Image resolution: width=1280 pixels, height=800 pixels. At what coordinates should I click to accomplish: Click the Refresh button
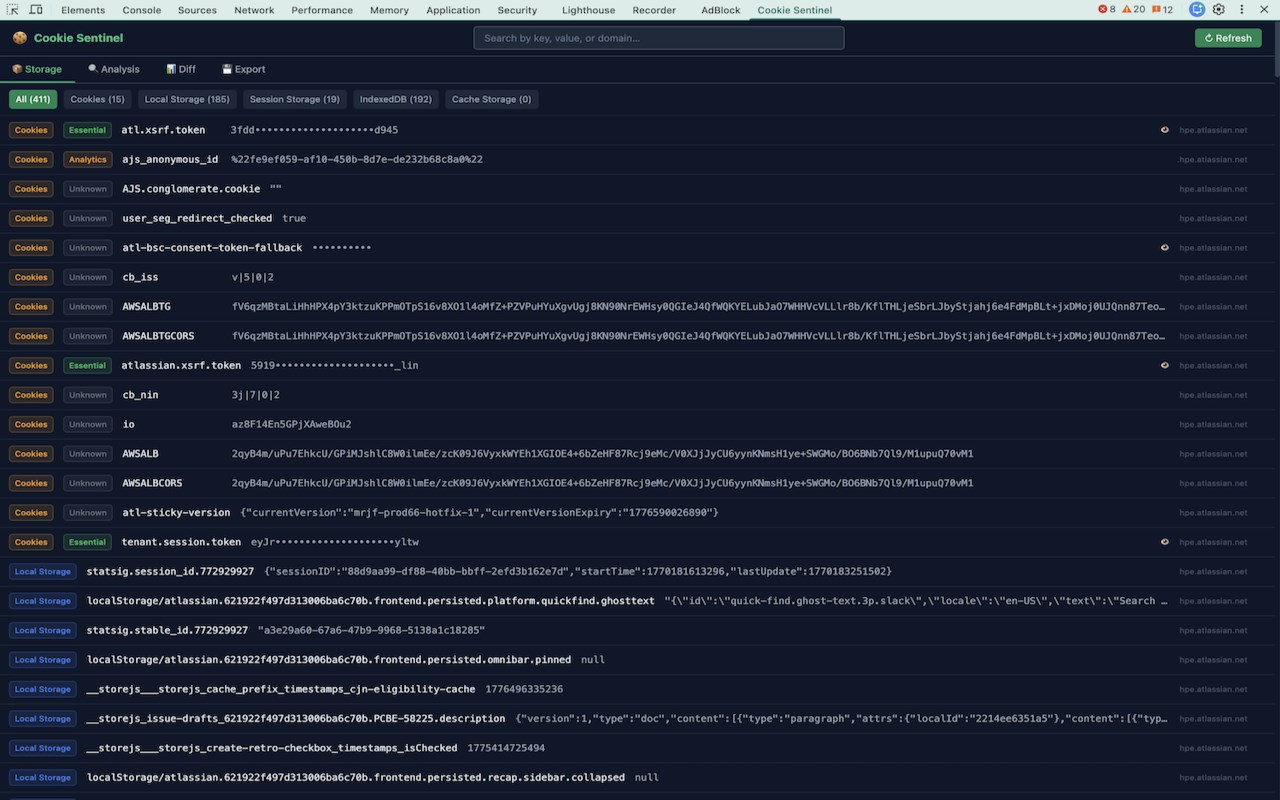point(1228,38)
